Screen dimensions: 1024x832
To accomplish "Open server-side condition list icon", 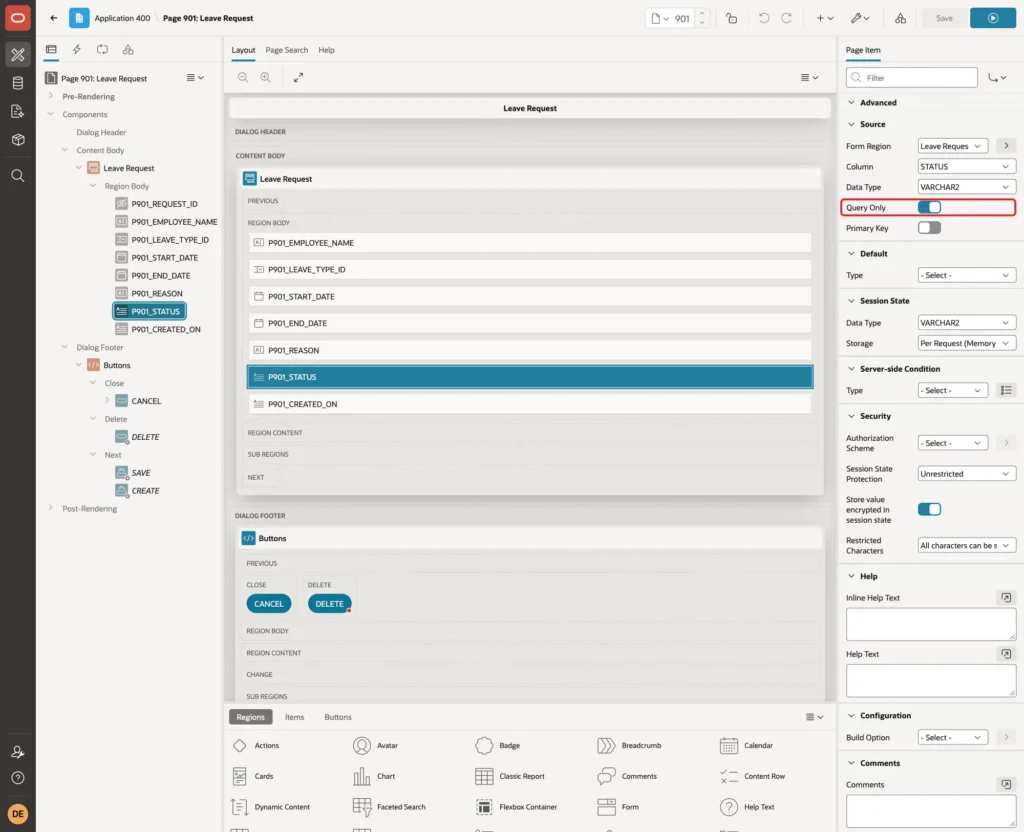I will coord(1006,391).
